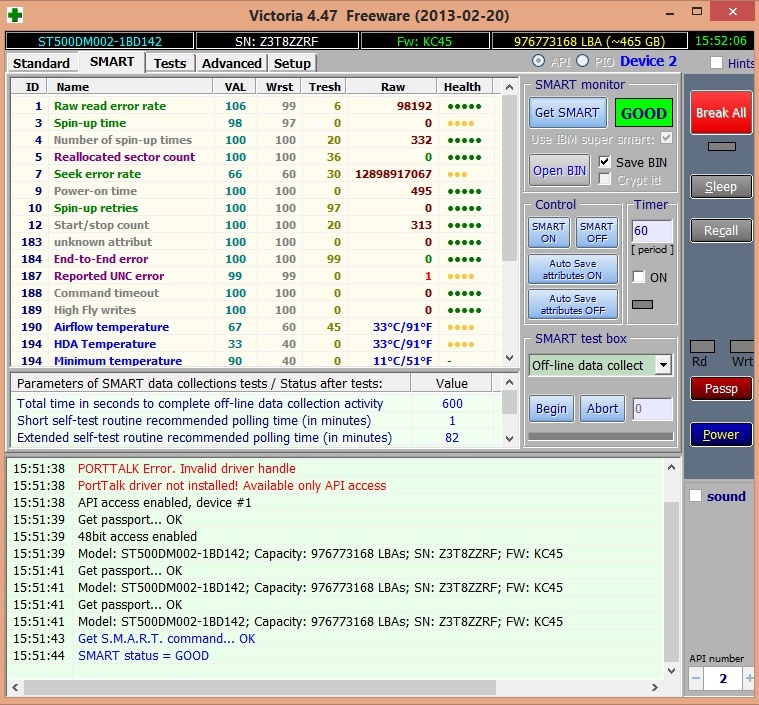Turn SMART ON in Control panel

548,232
